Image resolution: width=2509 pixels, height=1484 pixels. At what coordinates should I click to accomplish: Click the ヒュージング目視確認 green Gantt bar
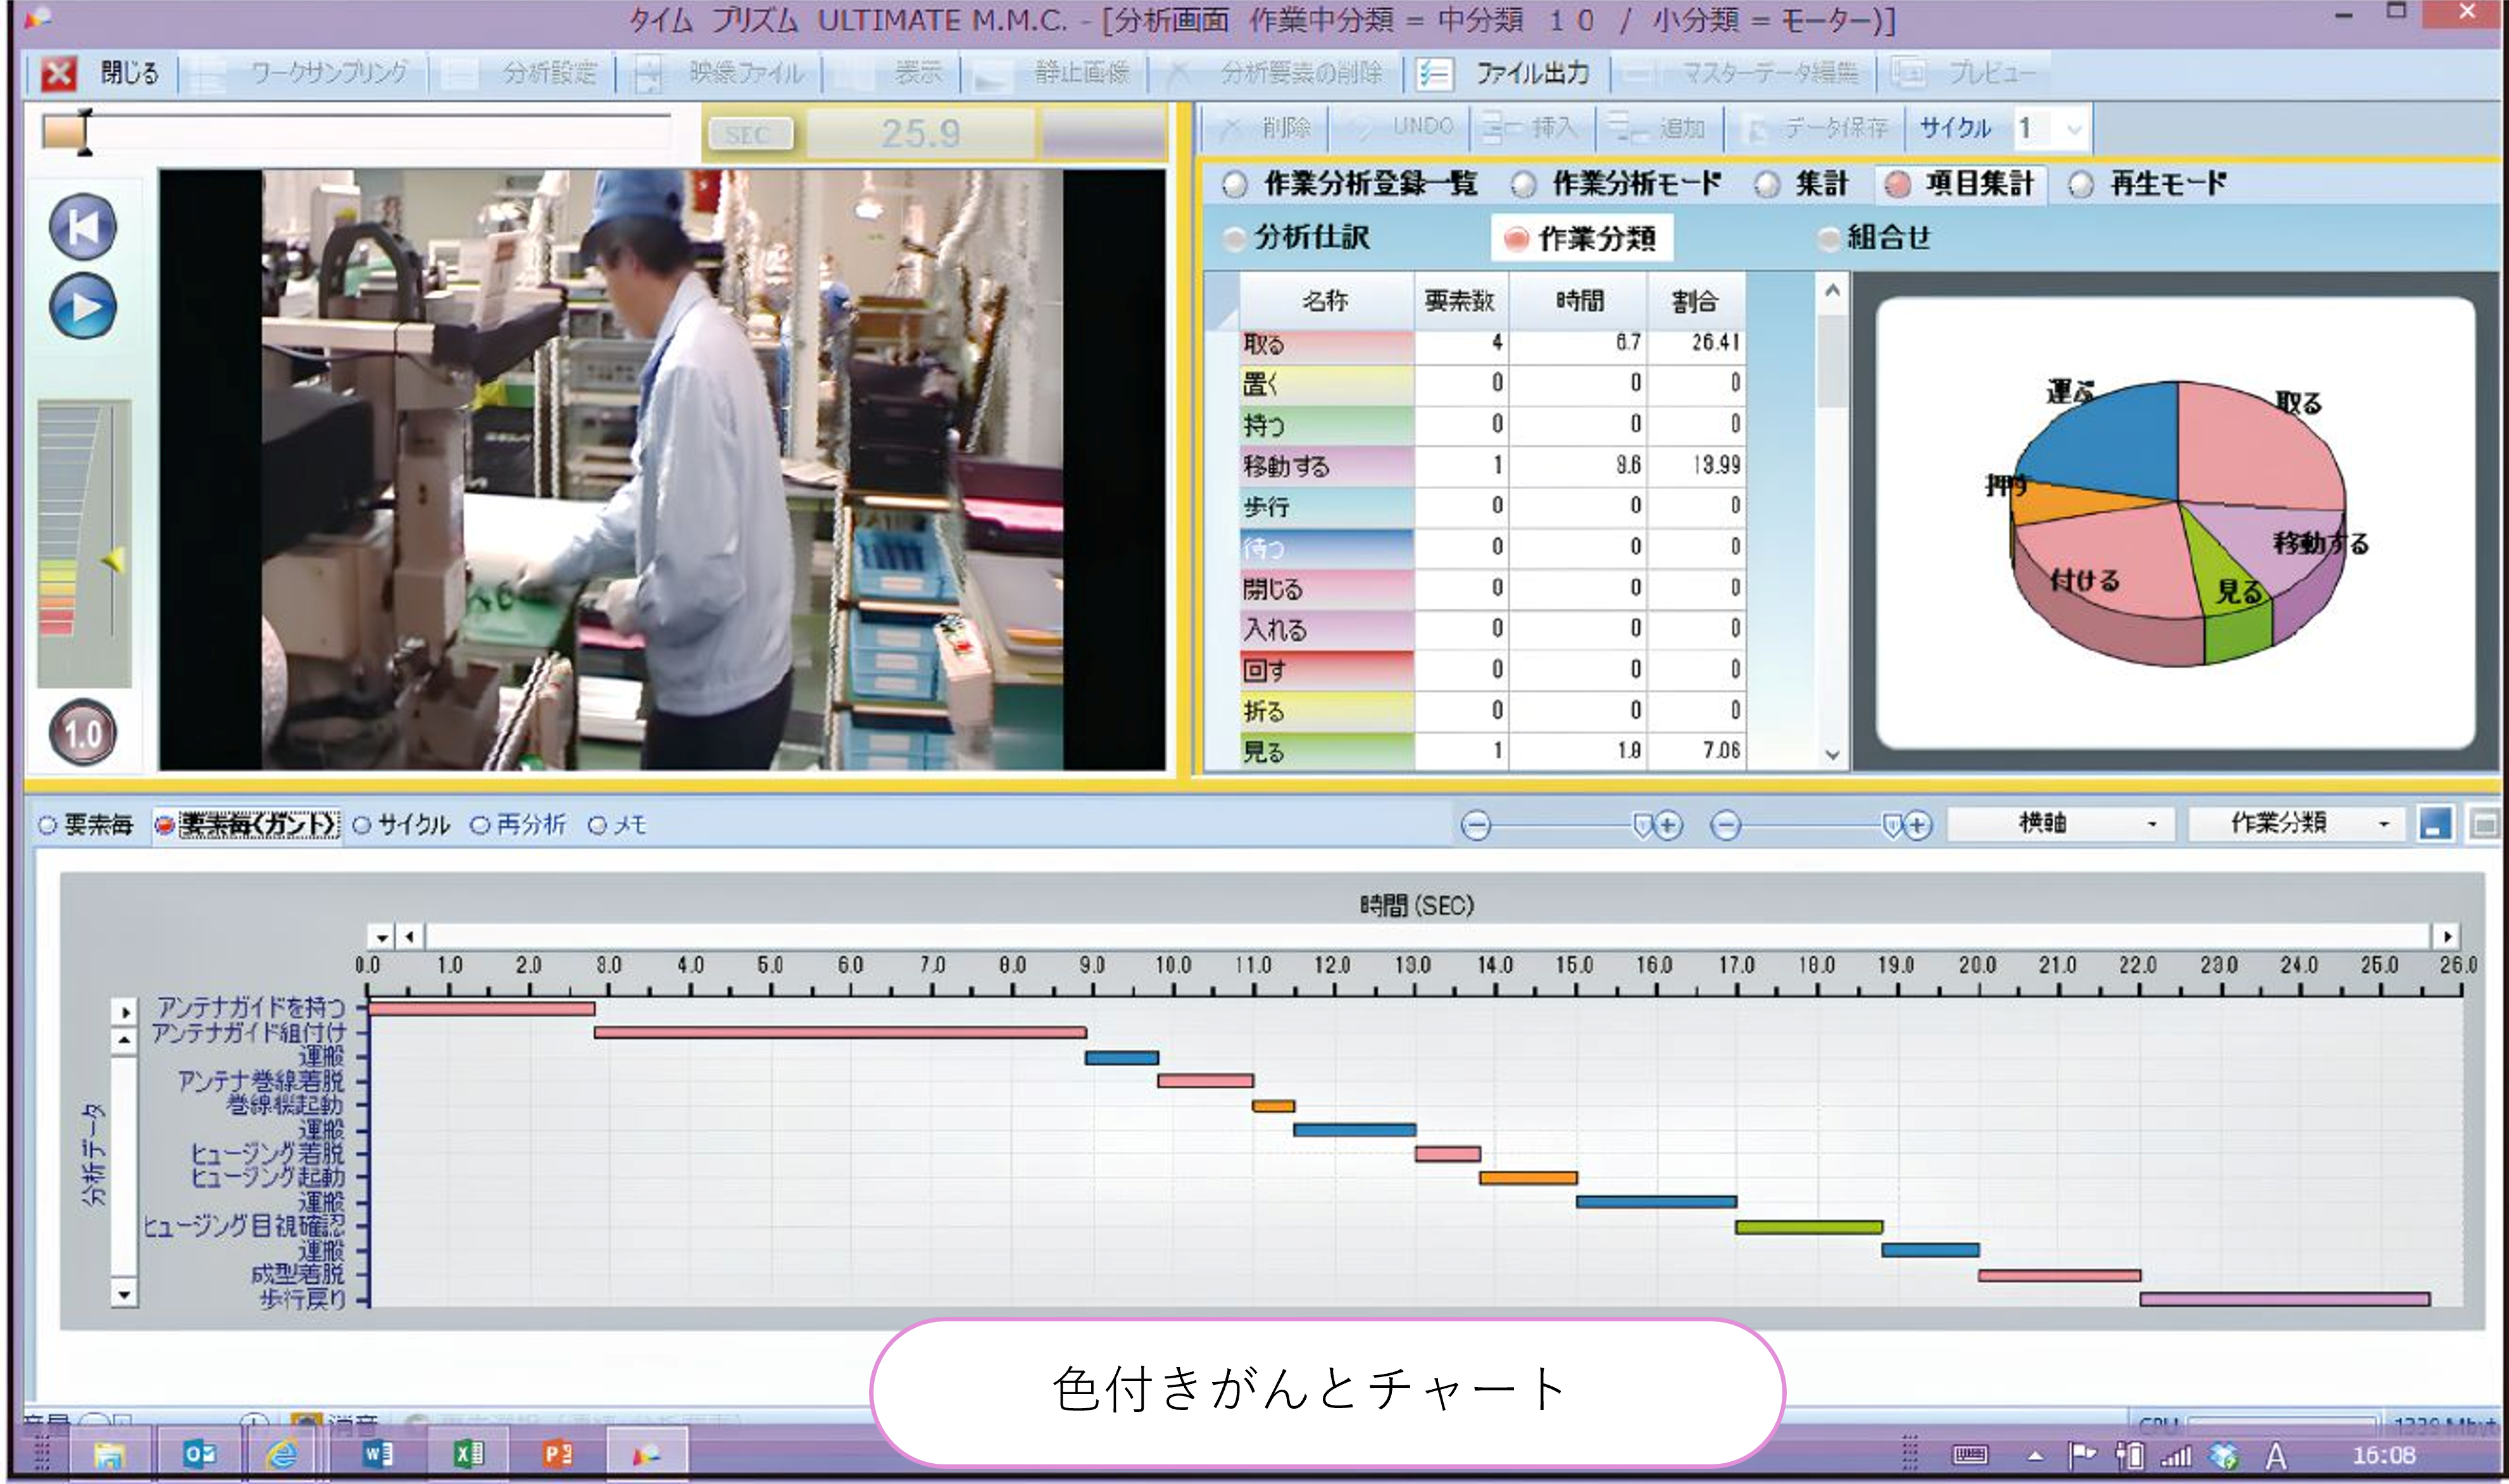tap(1809, 1227)
